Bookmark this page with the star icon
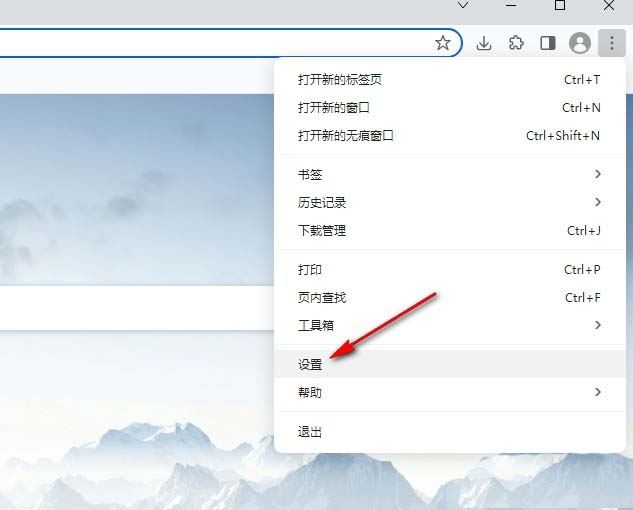633x510 pixels. coord(443,43)
